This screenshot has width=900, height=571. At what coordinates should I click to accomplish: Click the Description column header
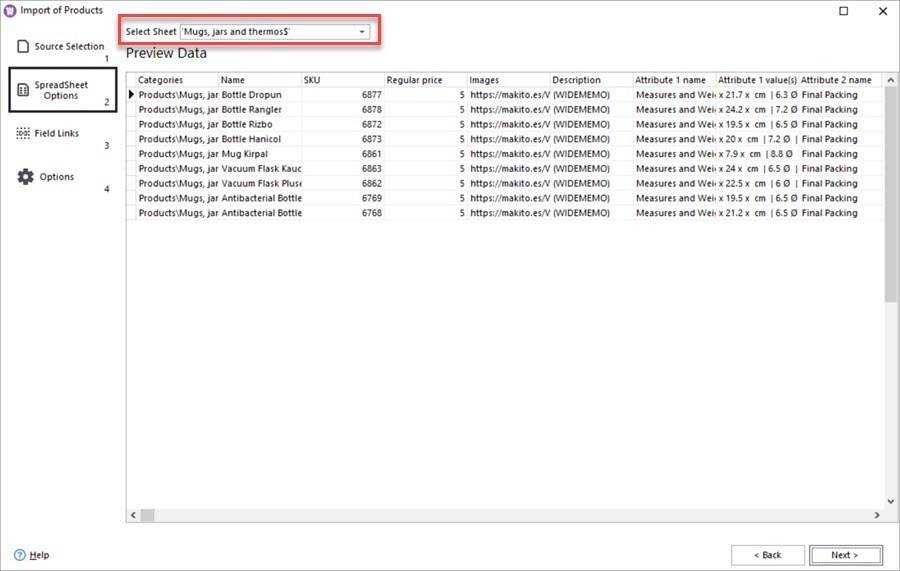(x=590, y=80)
